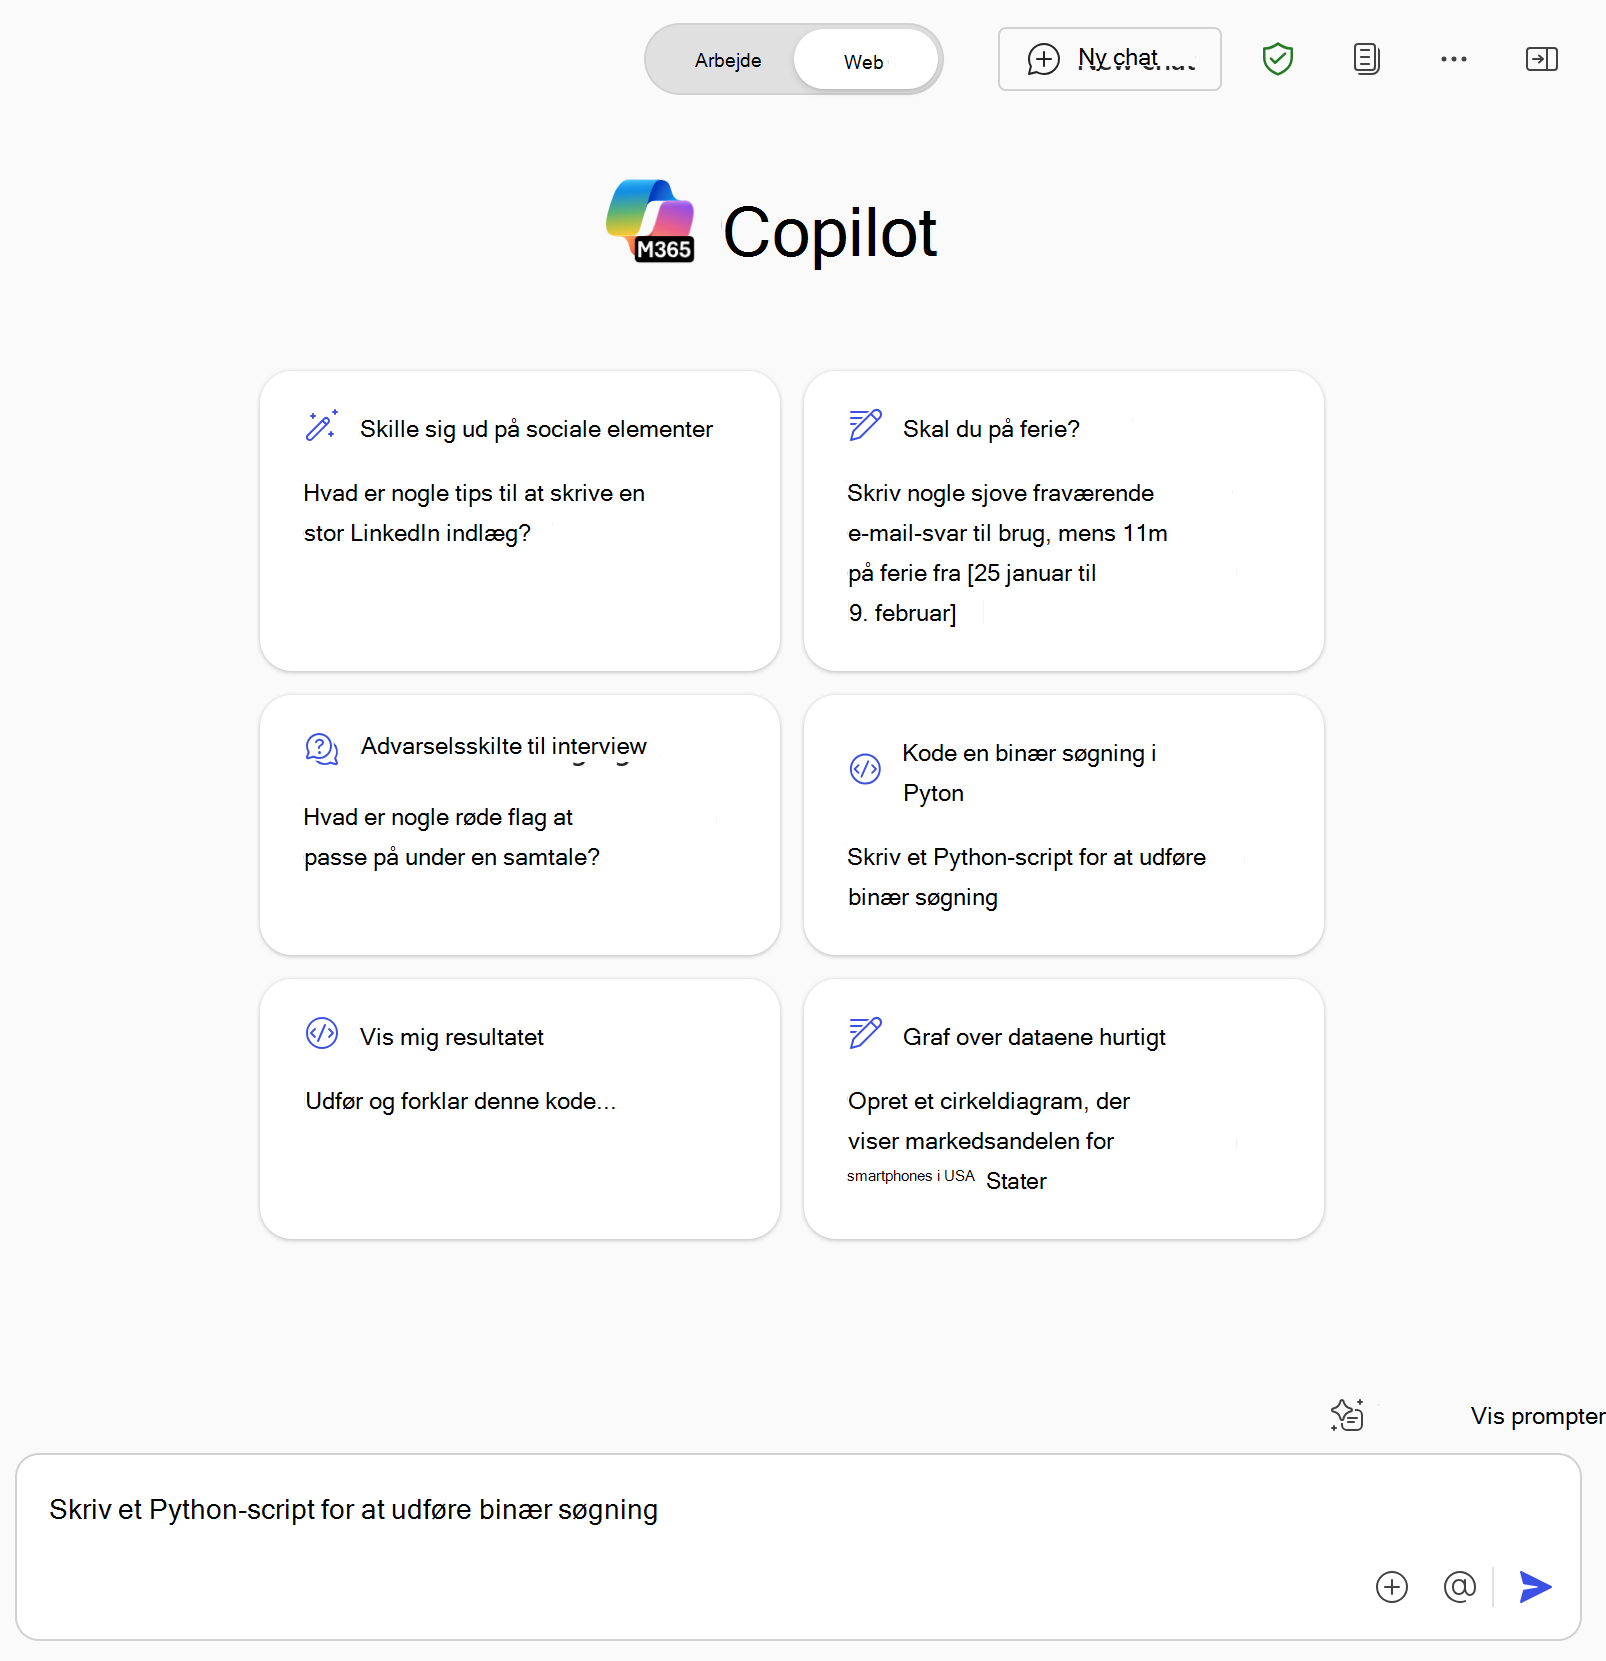Select the 'Skal du på ferie?' prompt card

pyautogui.click(x=1064, y=521)
